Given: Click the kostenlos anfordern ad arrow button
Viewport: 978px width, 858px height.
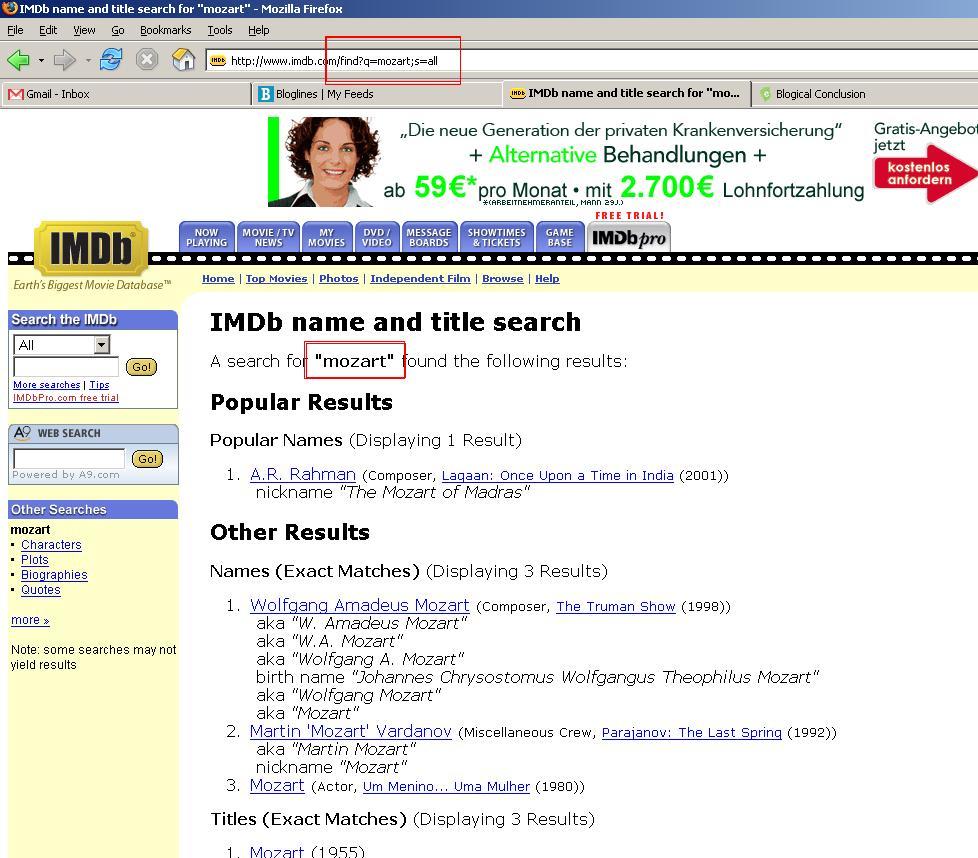Looking at the screenshot, I should pyautogui.click(x=924, y=173).
